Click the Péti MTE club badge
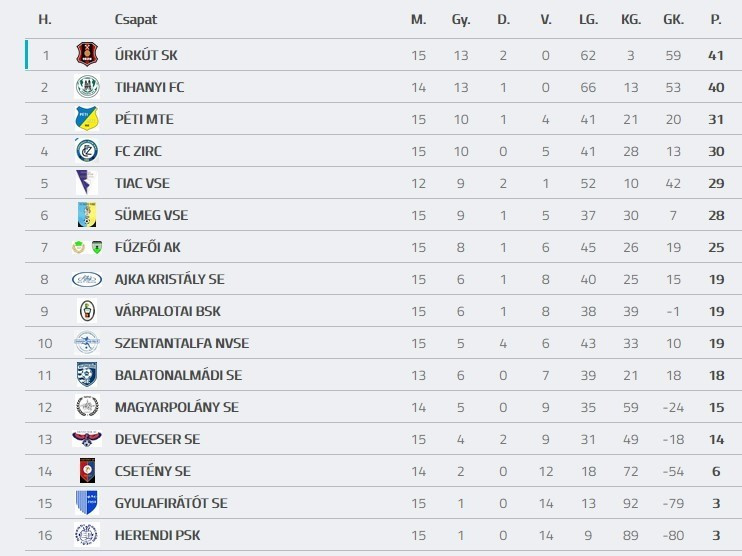The image size is (742, 556). coord(87,119)
